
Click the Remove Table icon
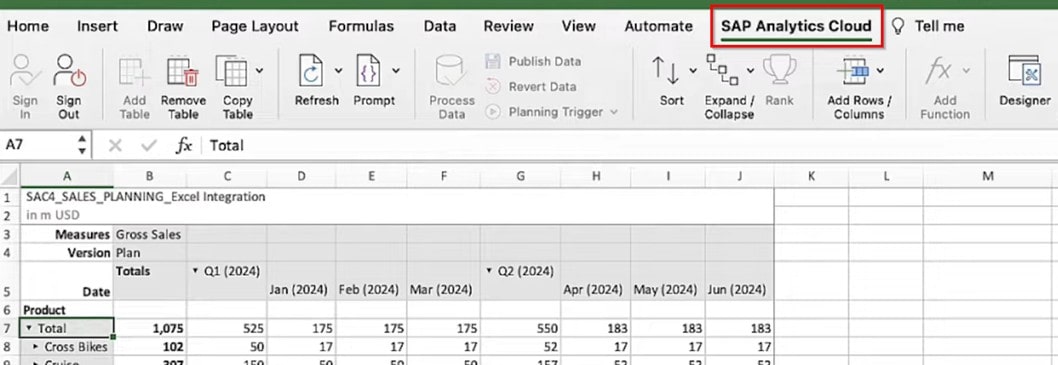point(183,72)
